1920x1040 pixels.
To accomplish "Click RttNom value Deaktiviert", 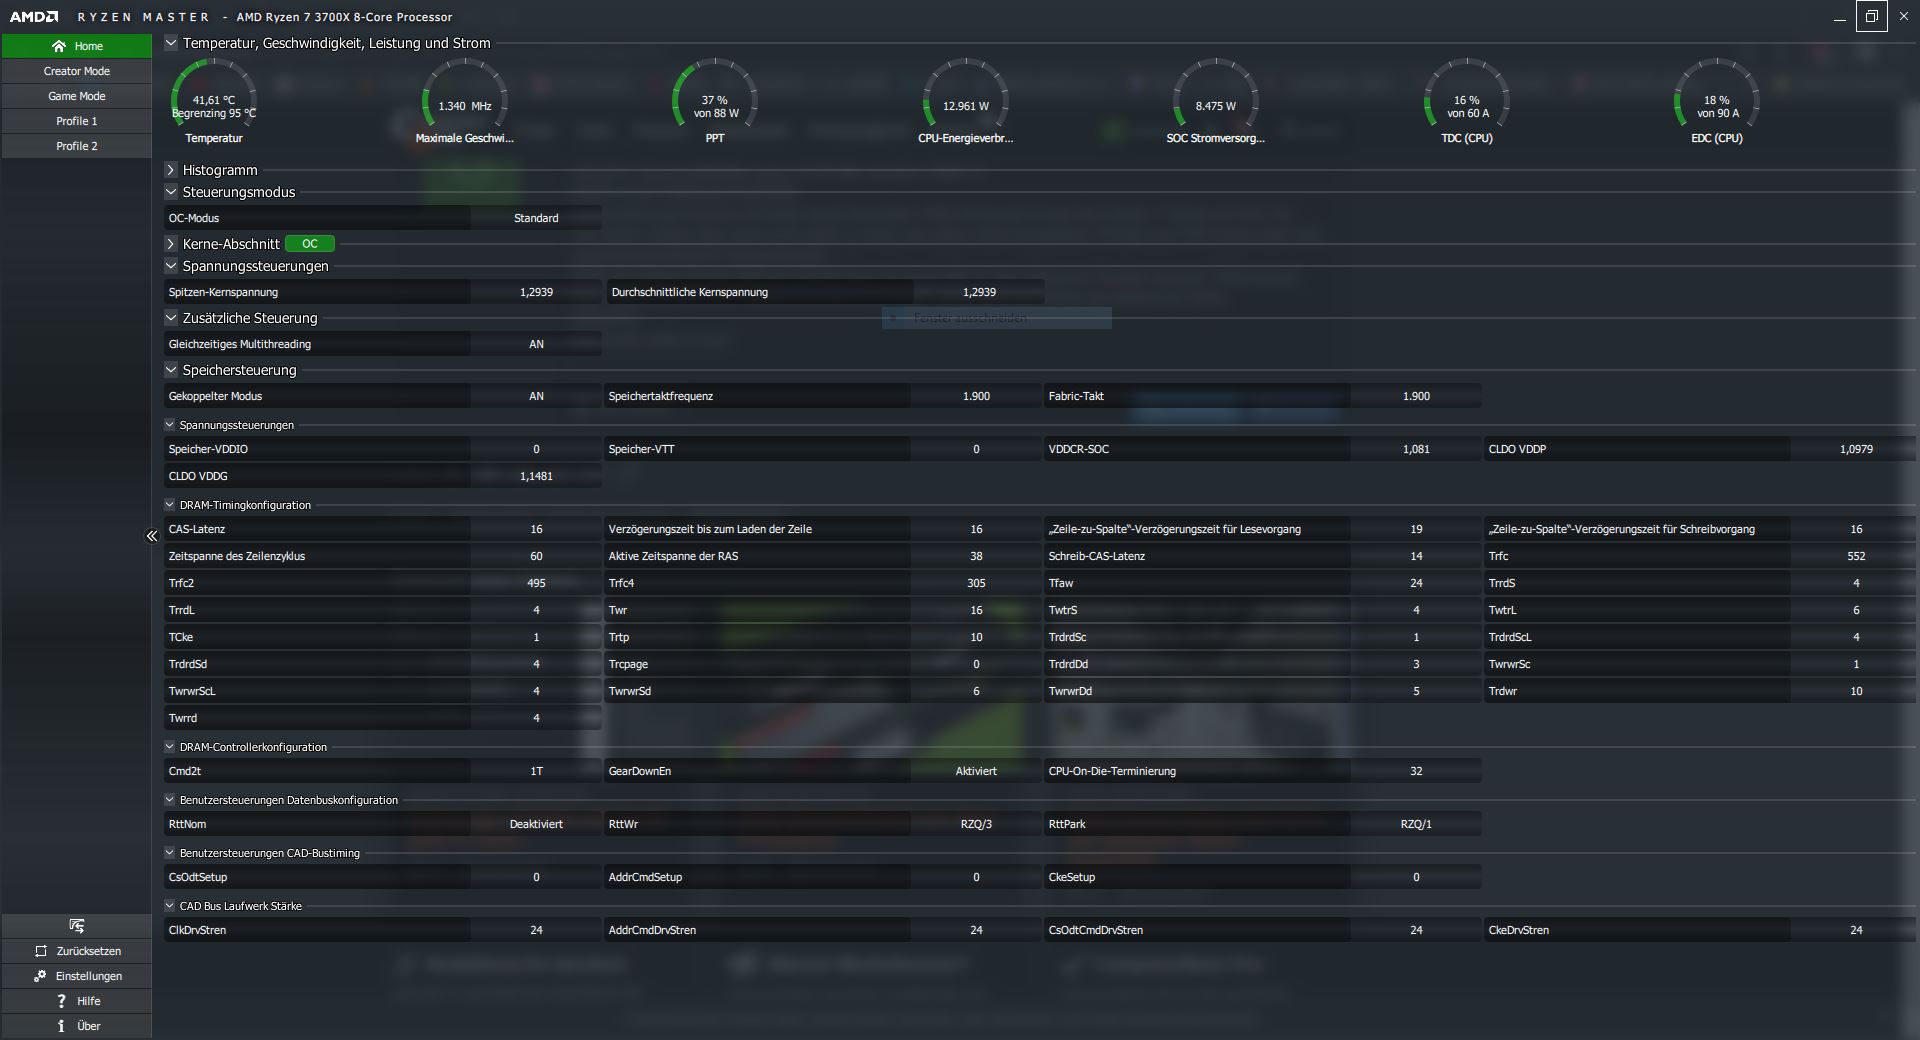I will pos(536,824).
